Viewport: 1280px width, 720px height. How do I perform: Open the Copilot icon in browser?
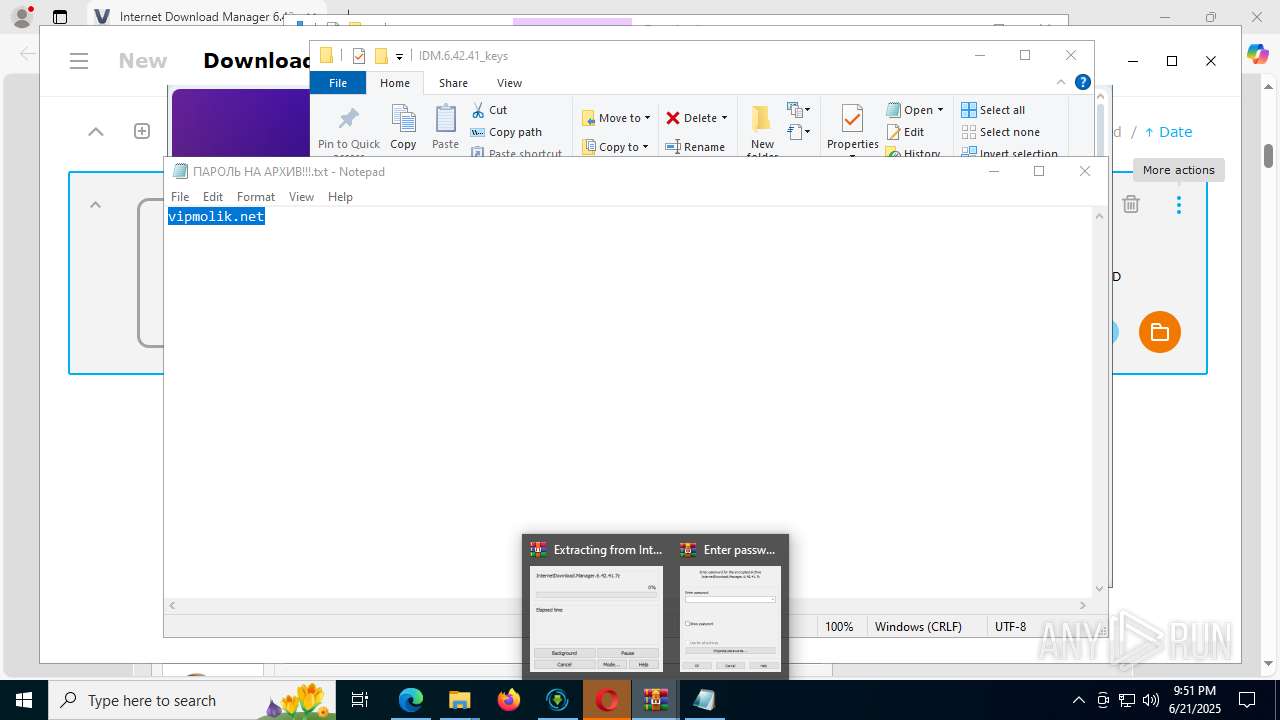click(1257, 54)
